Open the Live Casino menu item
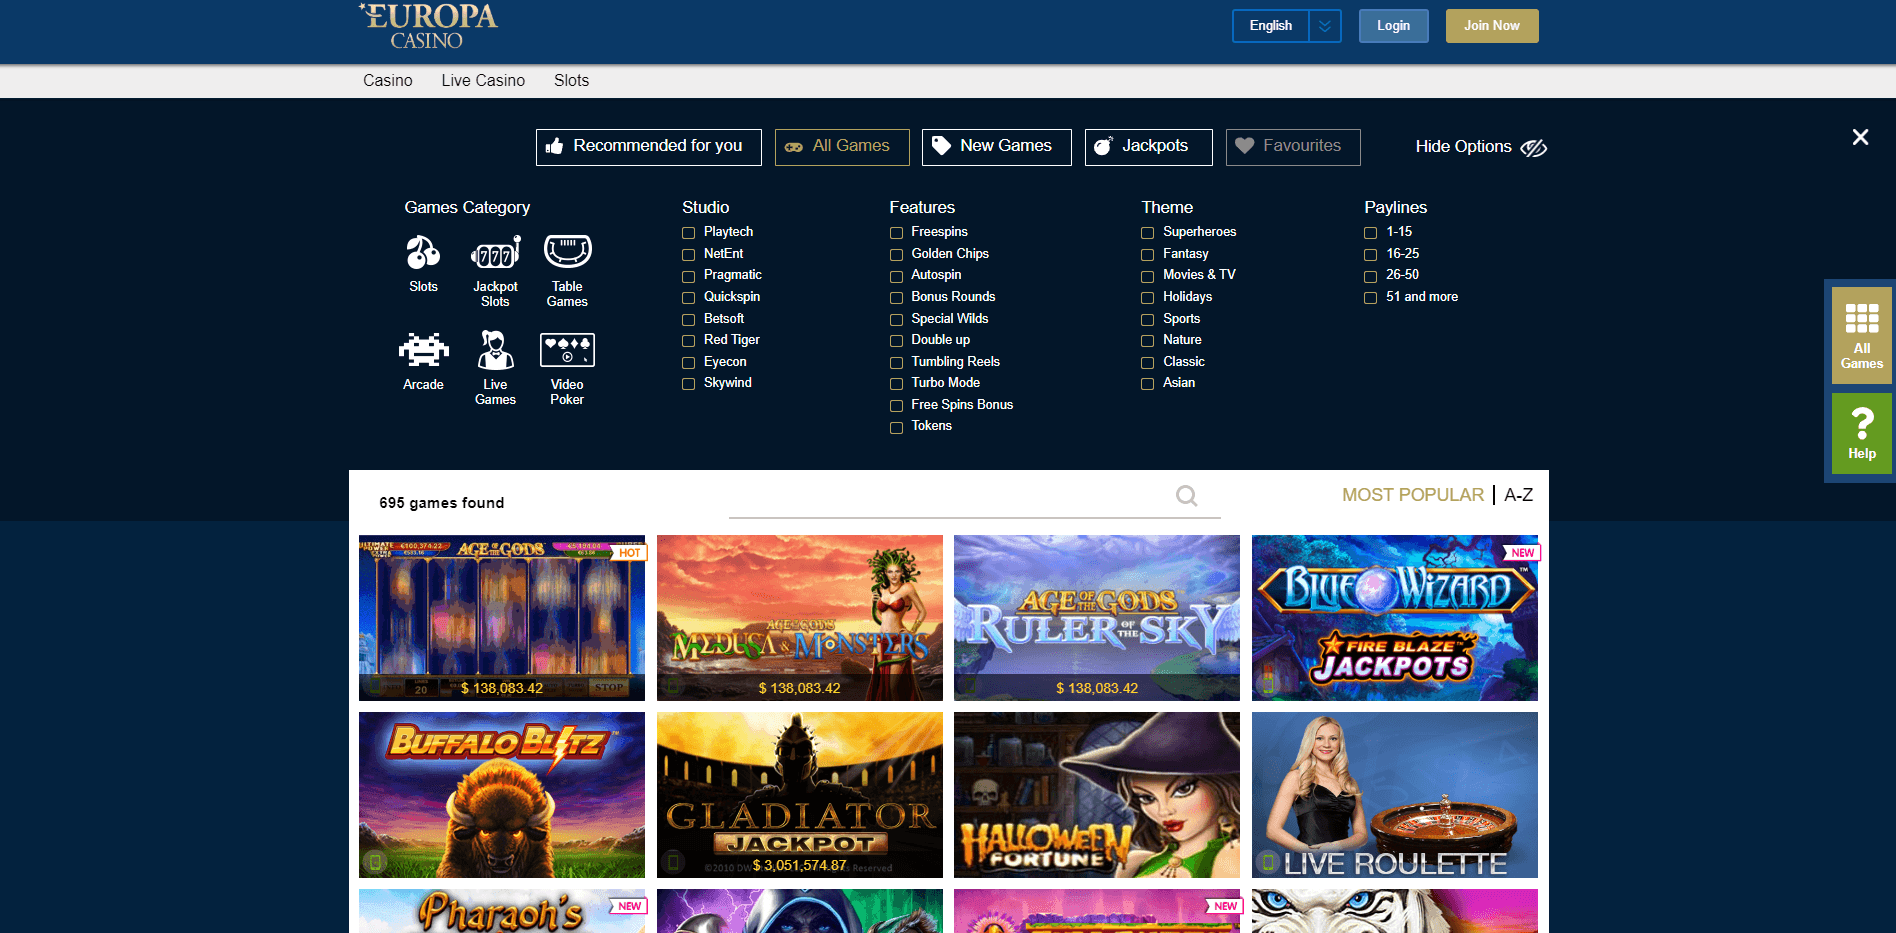 (483, 81)
